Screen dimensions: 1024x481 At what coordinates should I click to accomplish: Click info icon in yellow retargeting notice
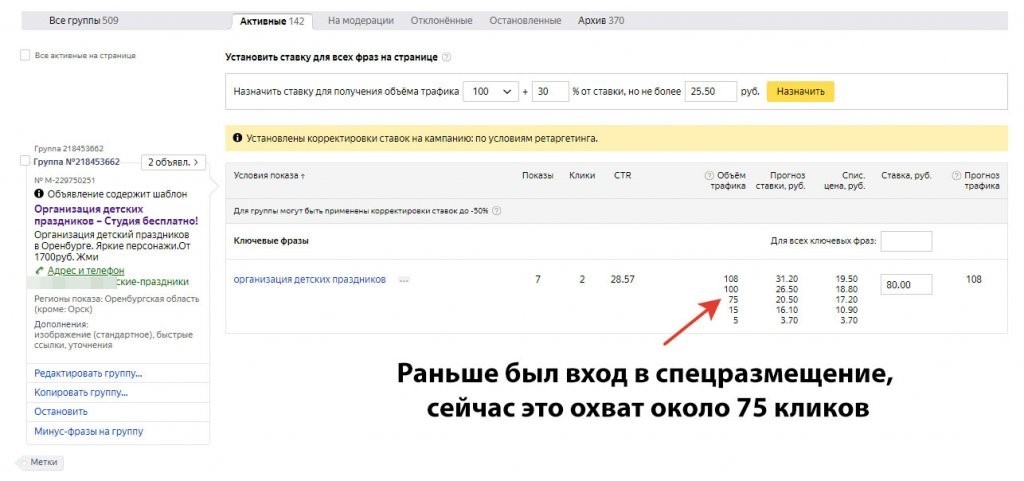pyautogui.click(x=237, y=139)
